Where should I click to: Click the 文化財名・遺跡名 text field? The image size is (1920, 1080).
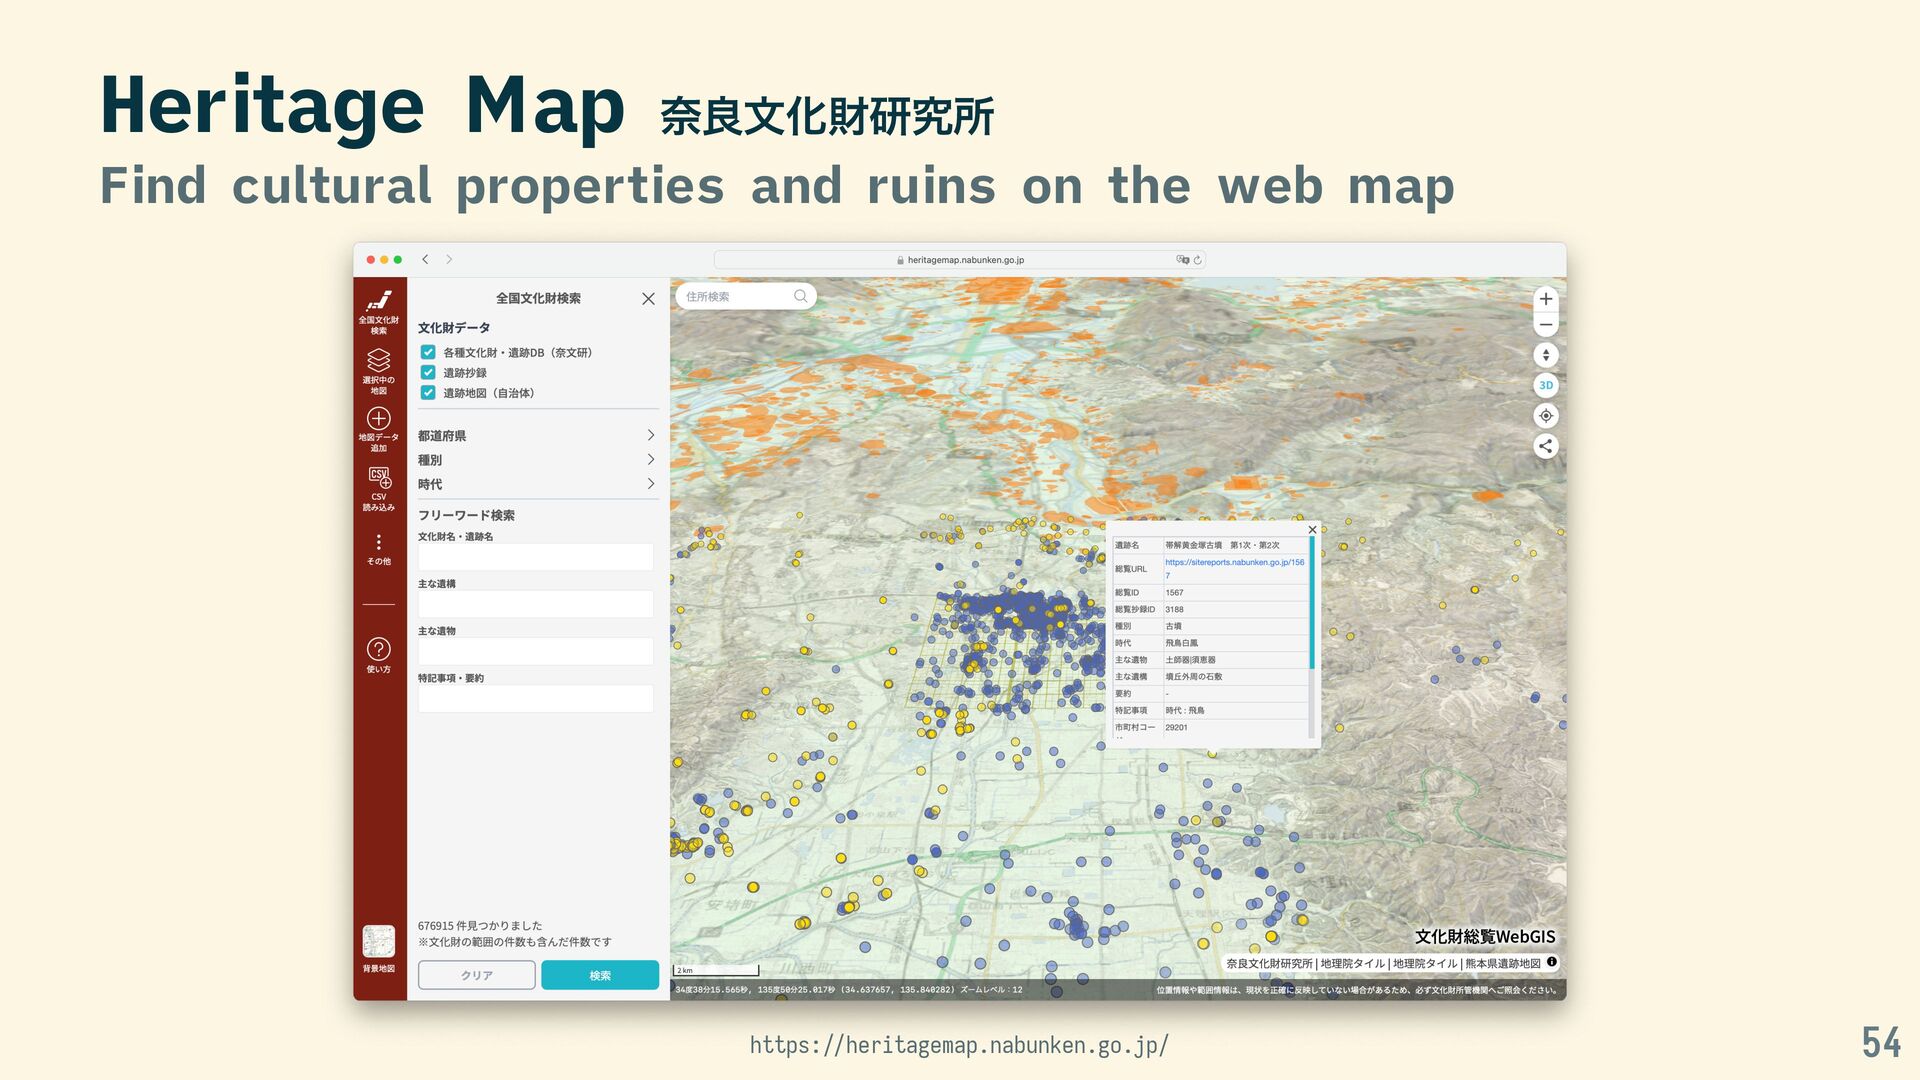point(535,557)
